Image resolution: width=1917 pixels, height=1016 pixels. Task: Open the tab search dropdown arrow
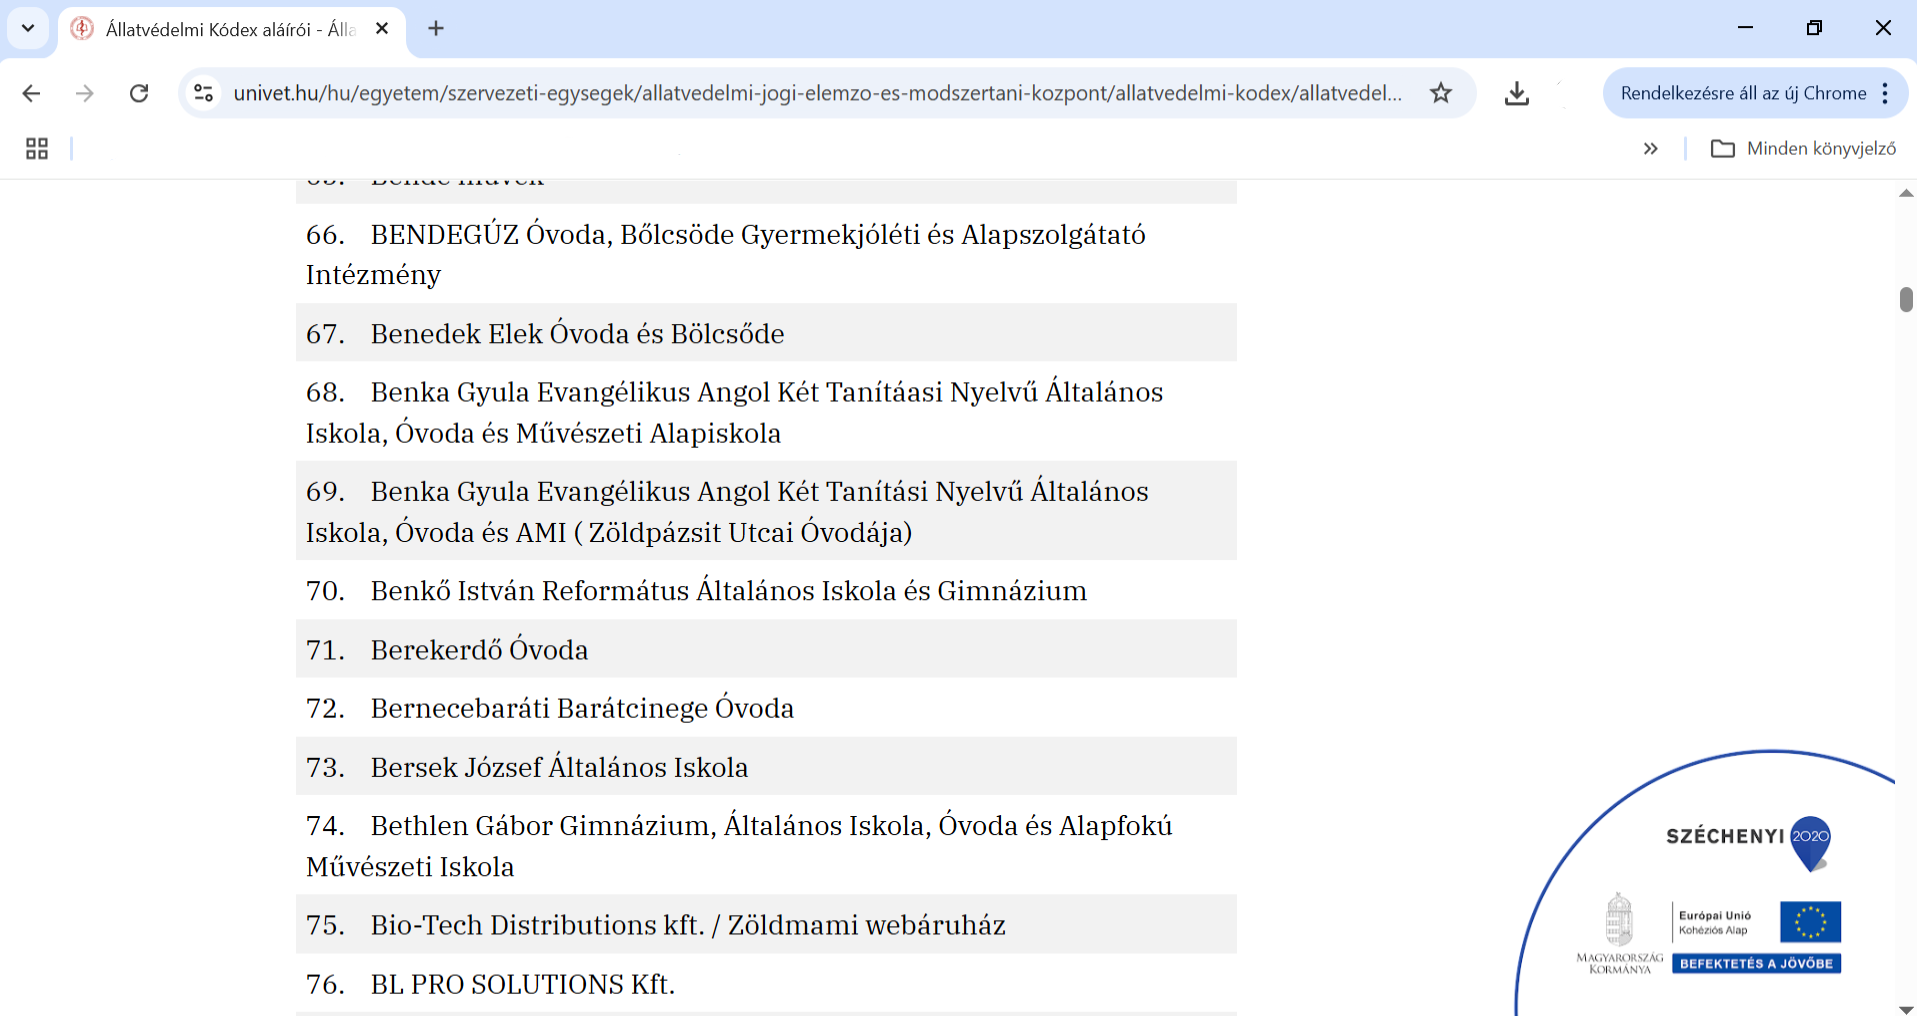click(28, 28)
